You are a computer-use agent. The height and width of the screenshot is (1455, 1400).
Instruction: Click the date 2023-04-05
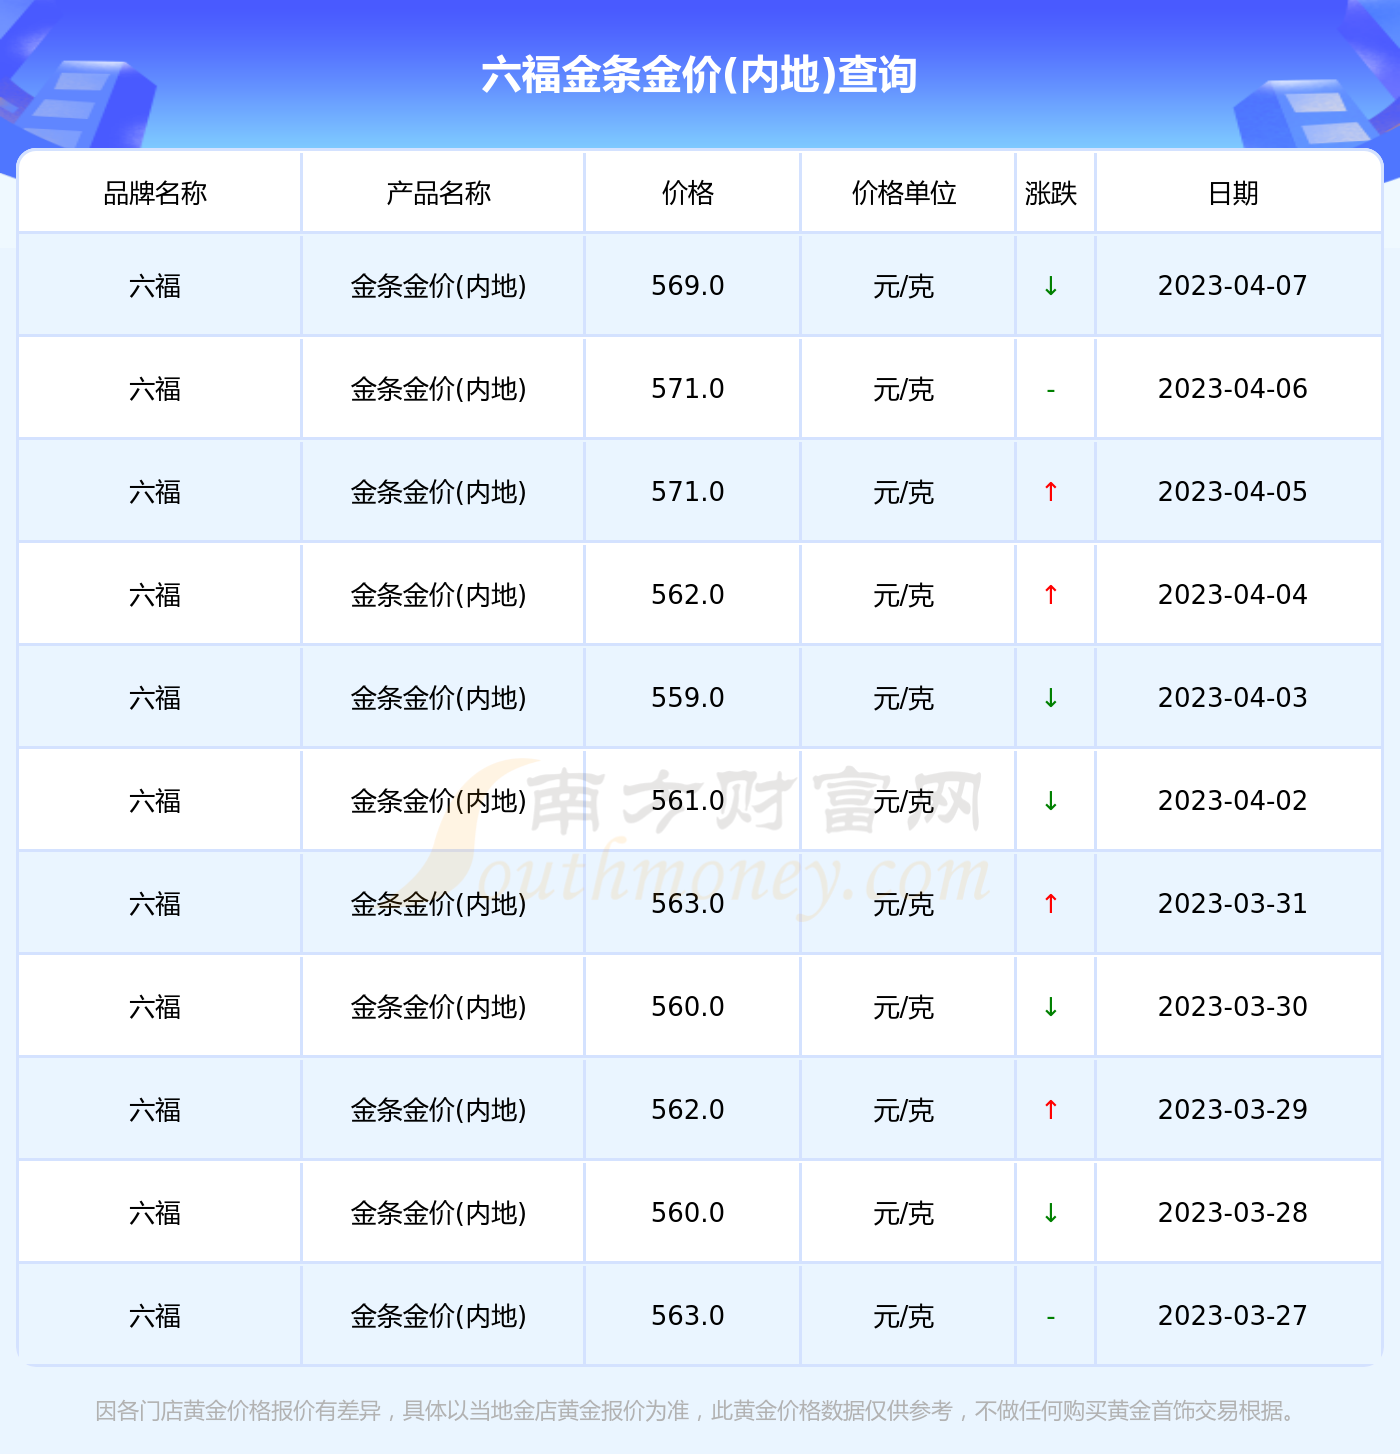(x=1233, y=492)
